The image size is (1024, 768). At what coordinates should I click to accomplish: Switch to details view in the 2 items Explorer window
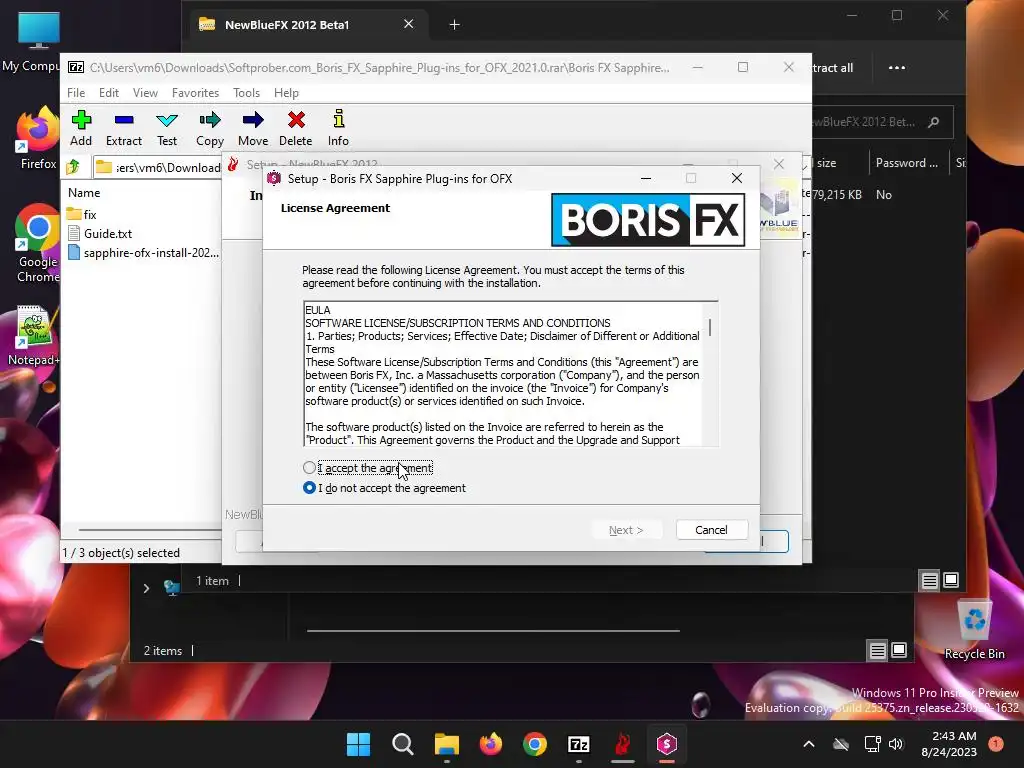(x=878, y=650)
